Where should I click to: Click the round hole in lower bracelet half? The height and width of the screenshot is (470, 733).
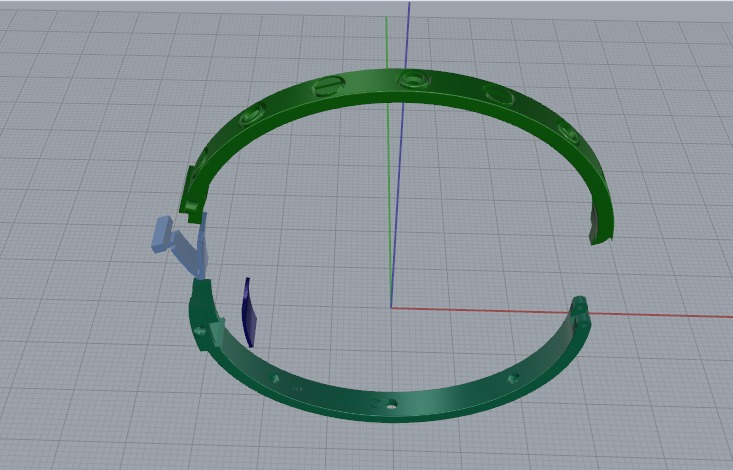(391, 405)
